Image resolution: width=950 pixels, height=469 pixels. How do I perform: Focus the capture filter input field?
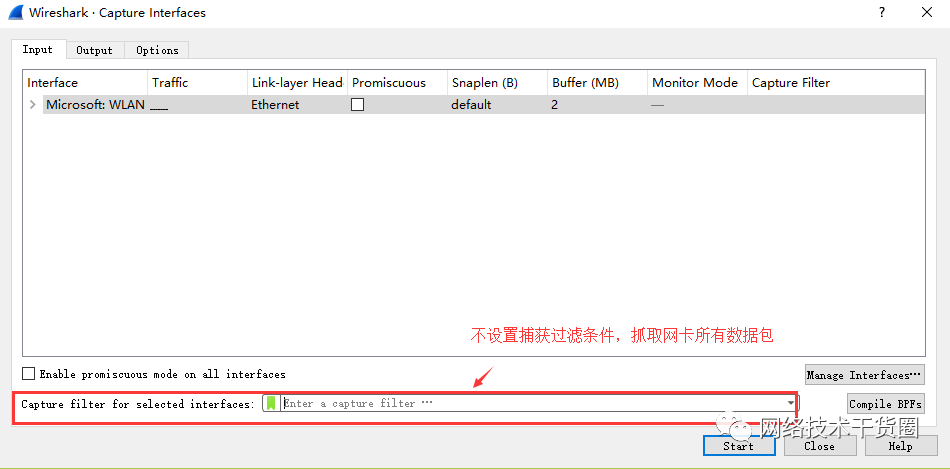(533, 403)
